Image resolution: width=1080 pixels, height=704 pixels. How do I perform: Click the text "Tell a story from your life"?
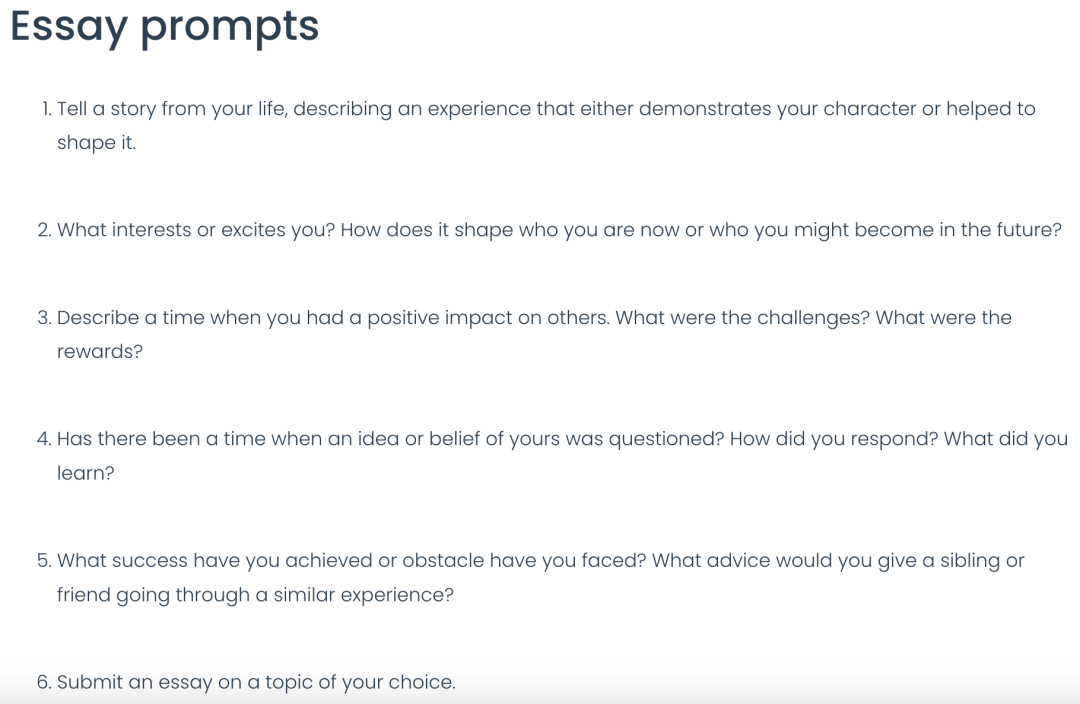(172, 109)
